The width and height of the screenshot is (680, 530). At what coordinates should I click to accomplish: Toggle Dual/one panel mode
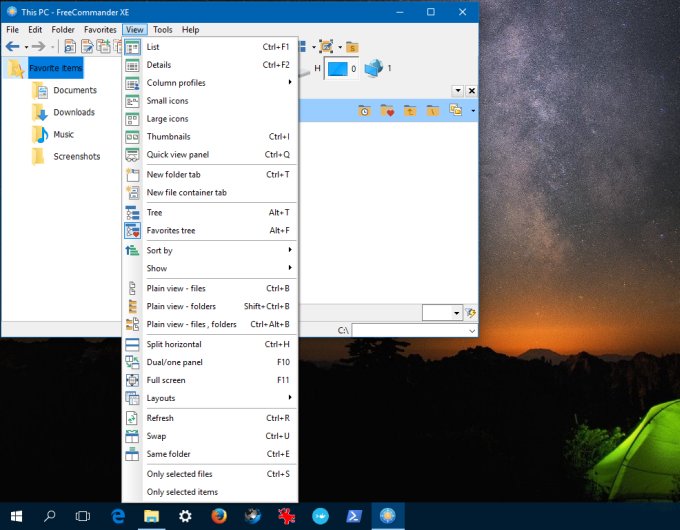tap(173, 362)
